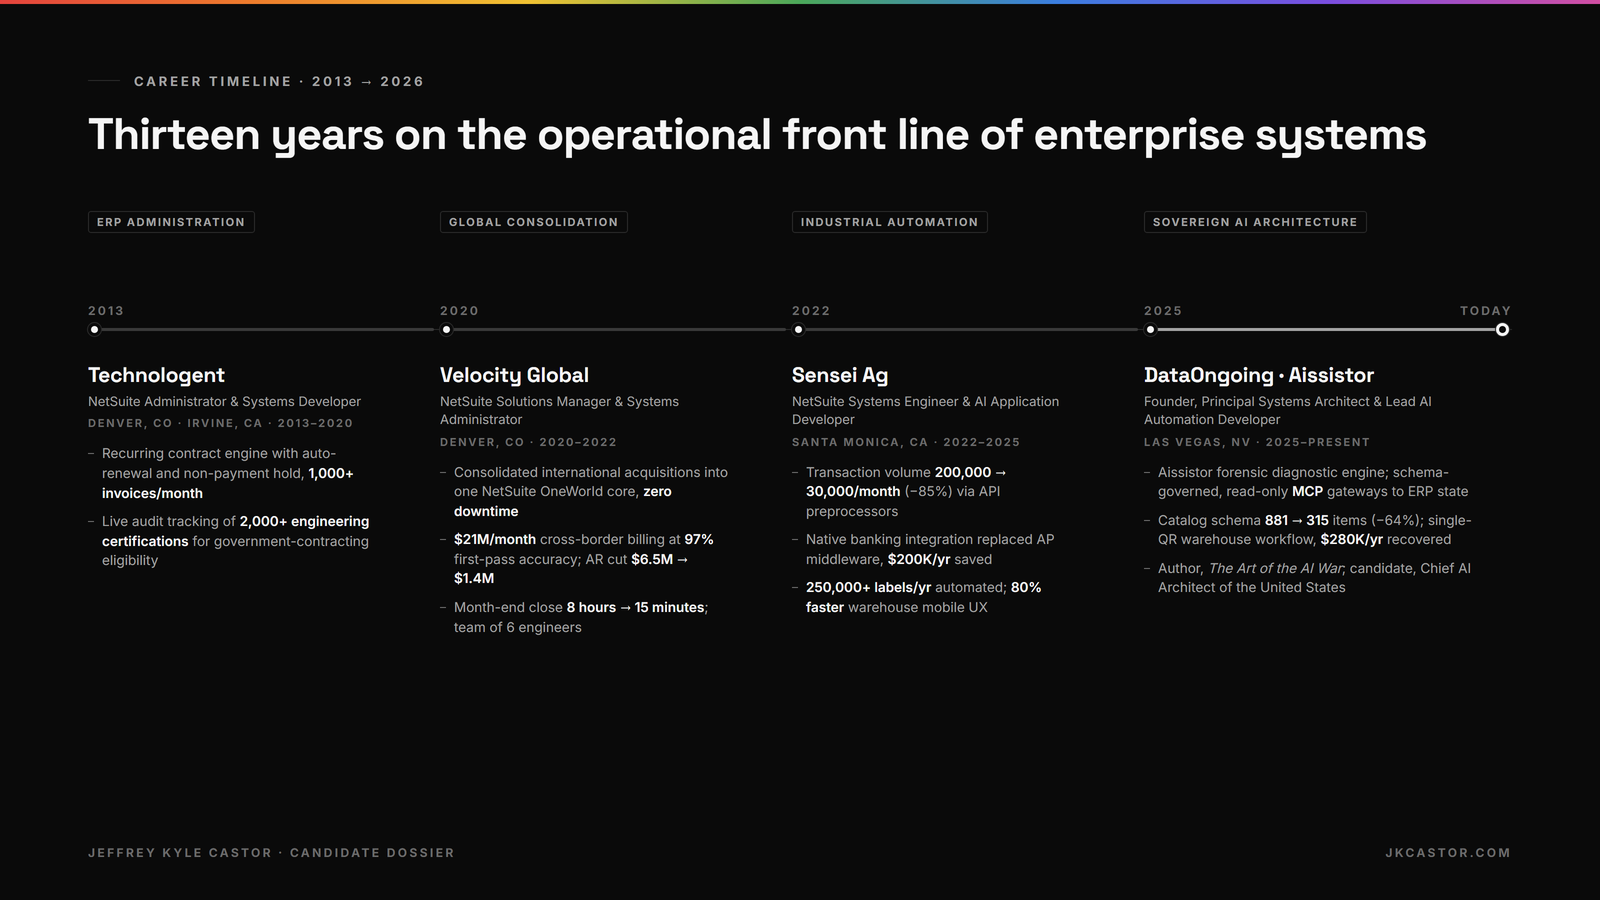Image resolution: width=1600 pixels, height=900 pixels.
Task: Click the year label '2020' above timeline
Action: tap(459, 311)
